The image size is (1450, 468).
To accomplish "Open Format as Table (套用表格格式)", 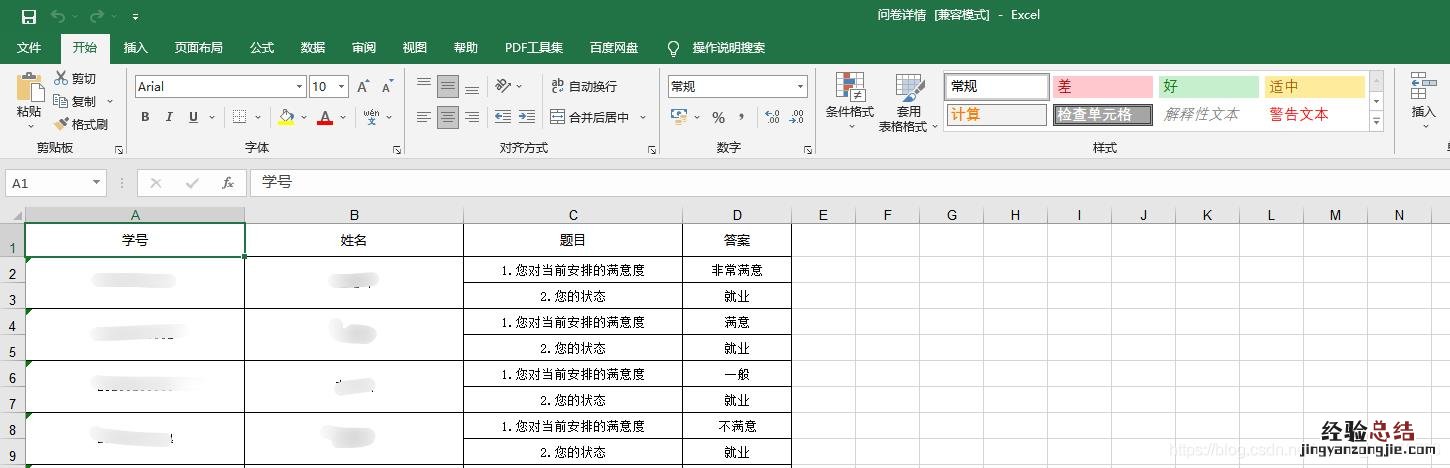I will click(x=909, y=101).
